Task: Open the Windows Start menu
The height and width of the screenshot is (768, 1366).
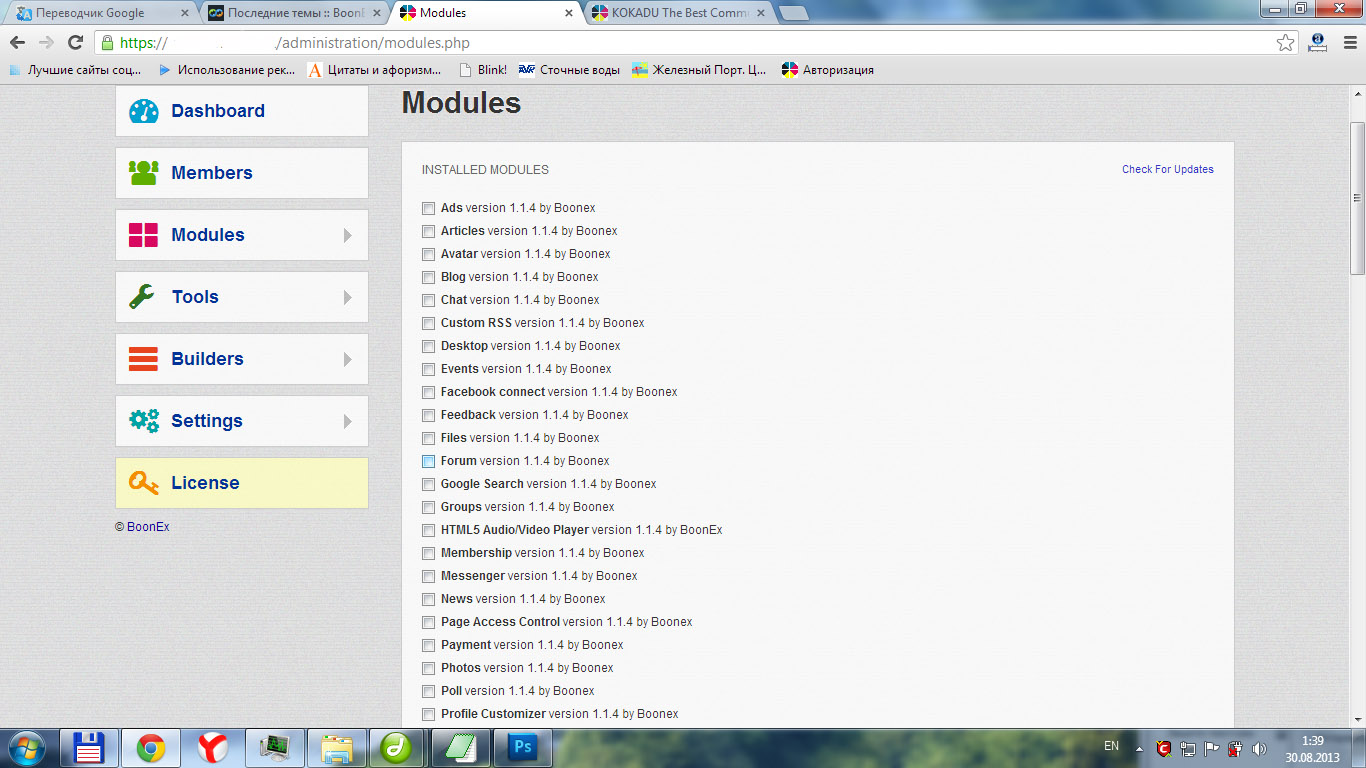Action: [25, 747]
